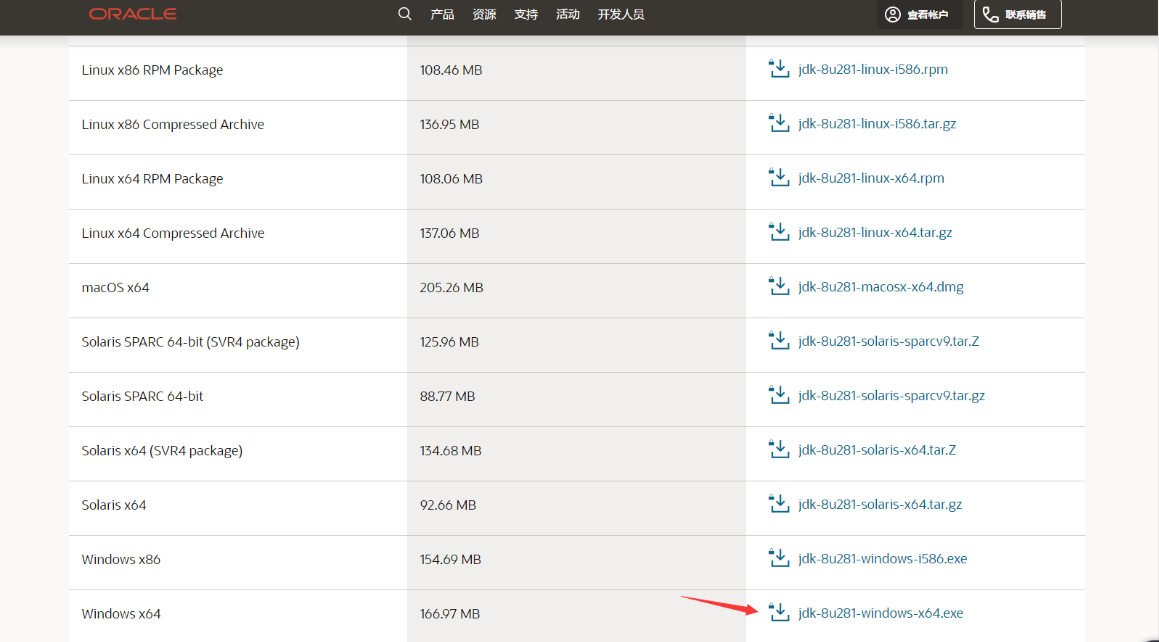Select the Windows x64 row label
Image resolution: width=1159 pixels, height=642 pixels.
click(x=121, y=614)
